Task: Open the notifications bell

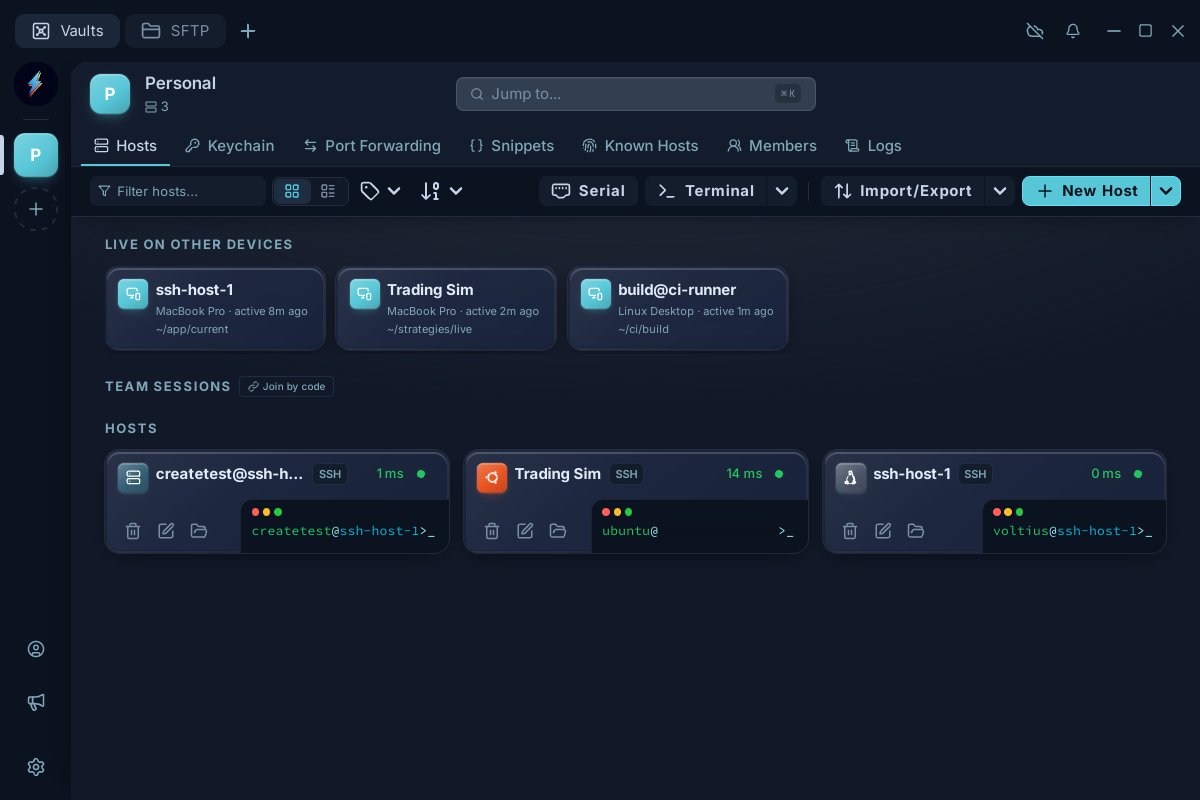Action: click(1073, 31)
